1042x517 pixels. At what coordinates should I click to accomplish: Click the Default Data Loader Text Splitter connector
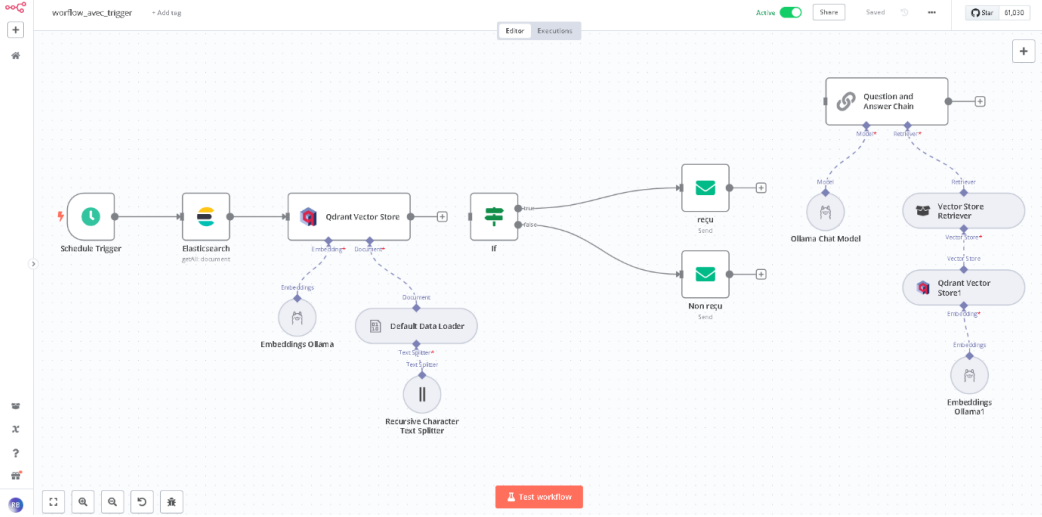[x=416, y=344]
